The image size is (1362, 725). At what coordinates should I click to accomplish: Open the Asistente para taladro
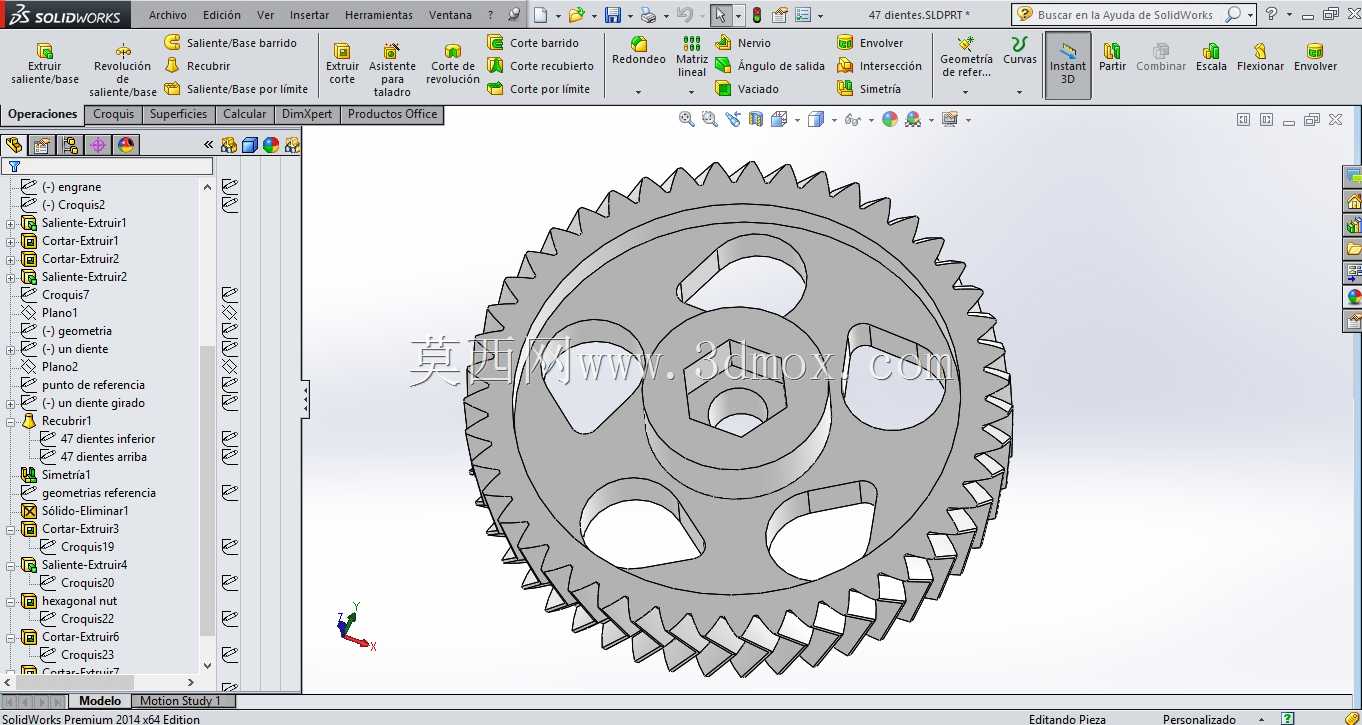392,69
